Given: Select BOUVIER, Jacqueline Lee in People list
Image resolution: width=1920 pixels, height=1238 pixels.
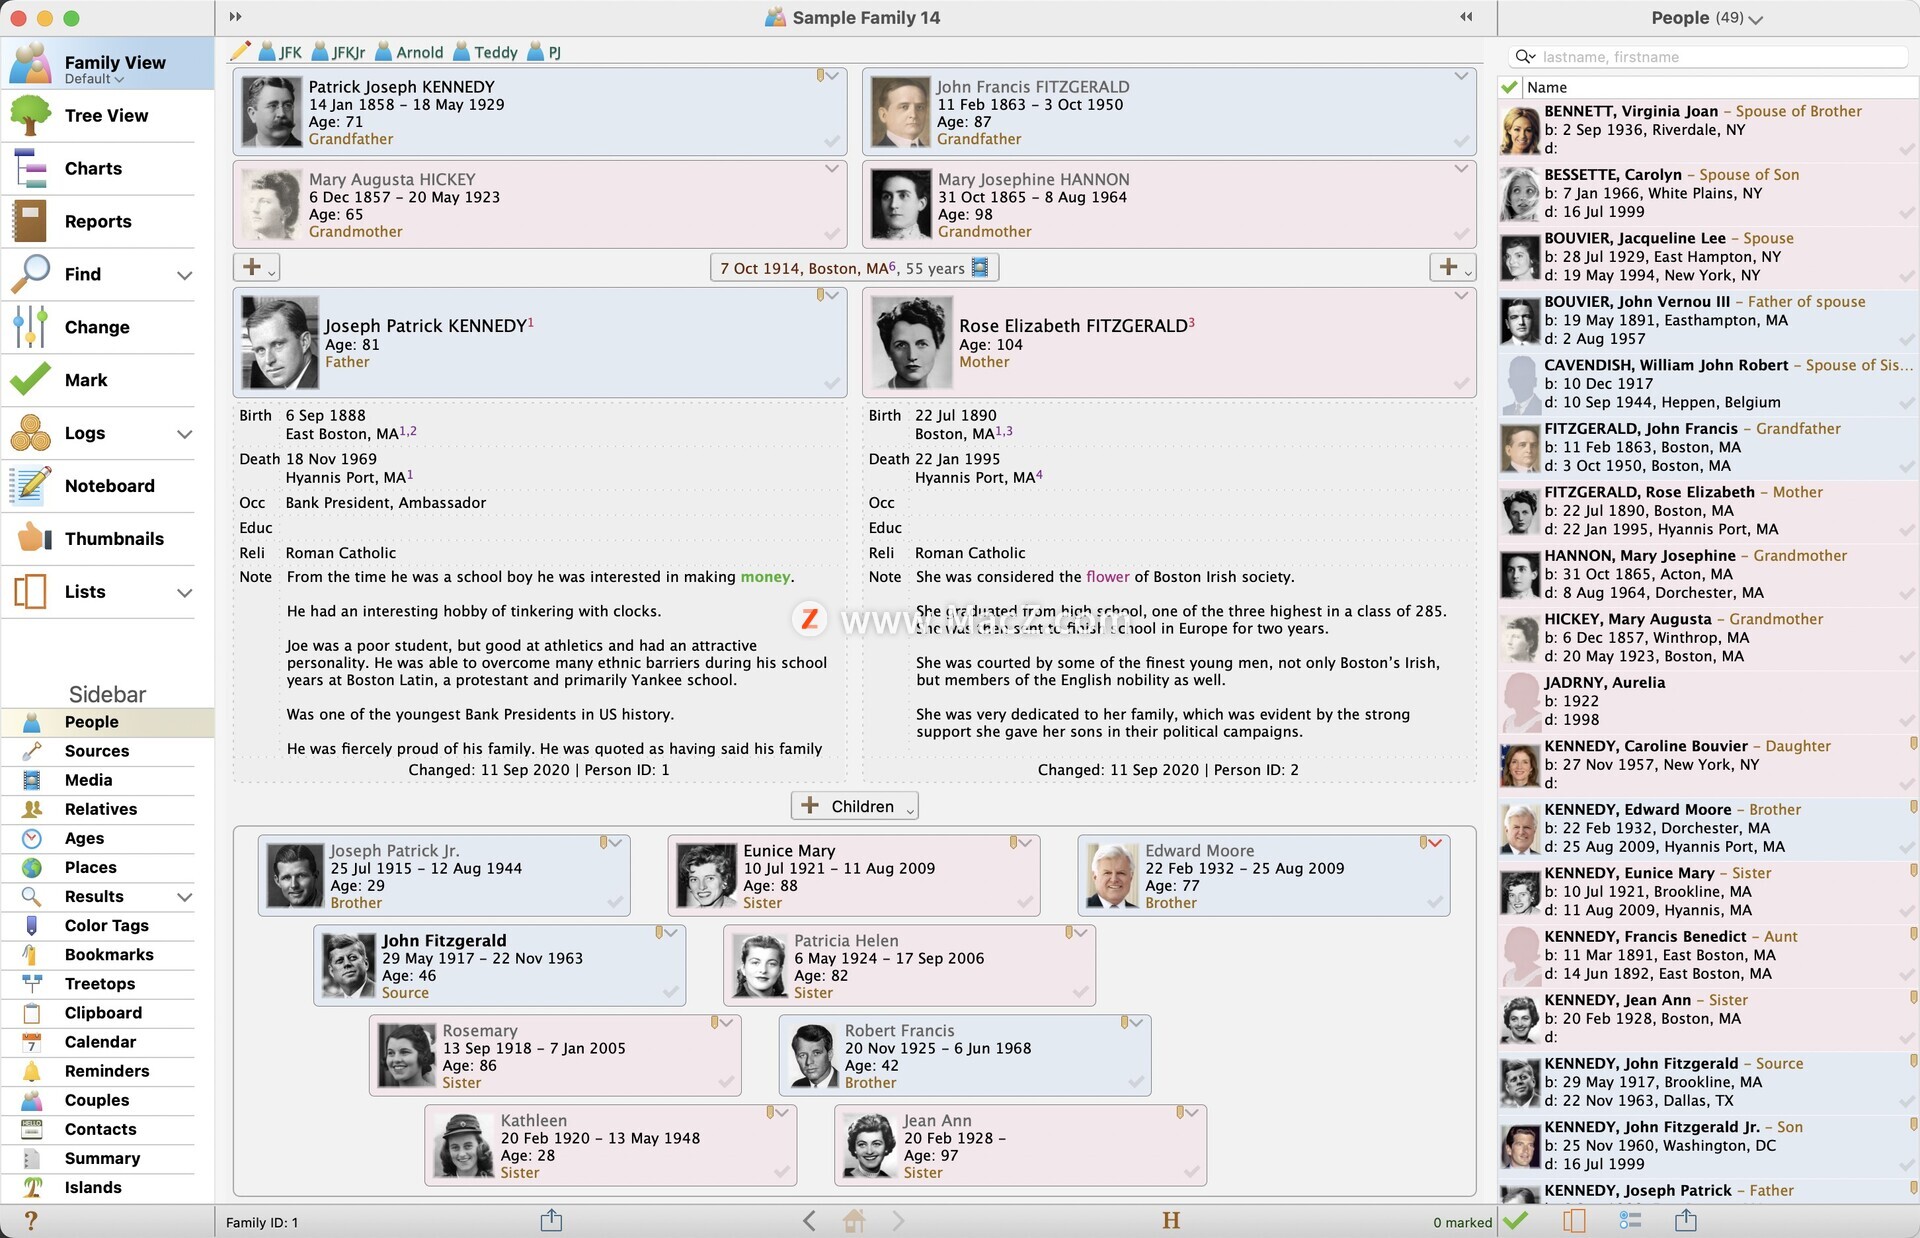Looking at the screenshot, I should point(1708,257).
